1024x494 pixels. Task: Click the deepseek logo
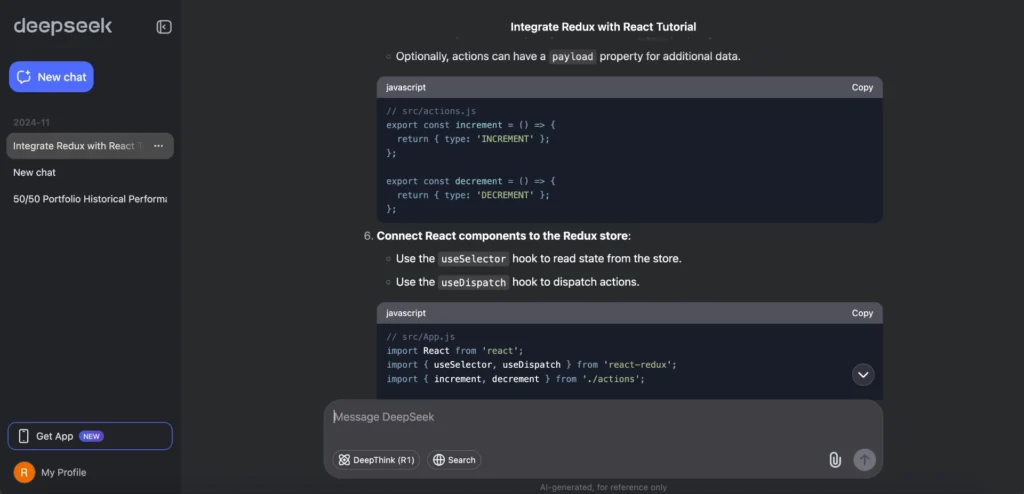63,26
